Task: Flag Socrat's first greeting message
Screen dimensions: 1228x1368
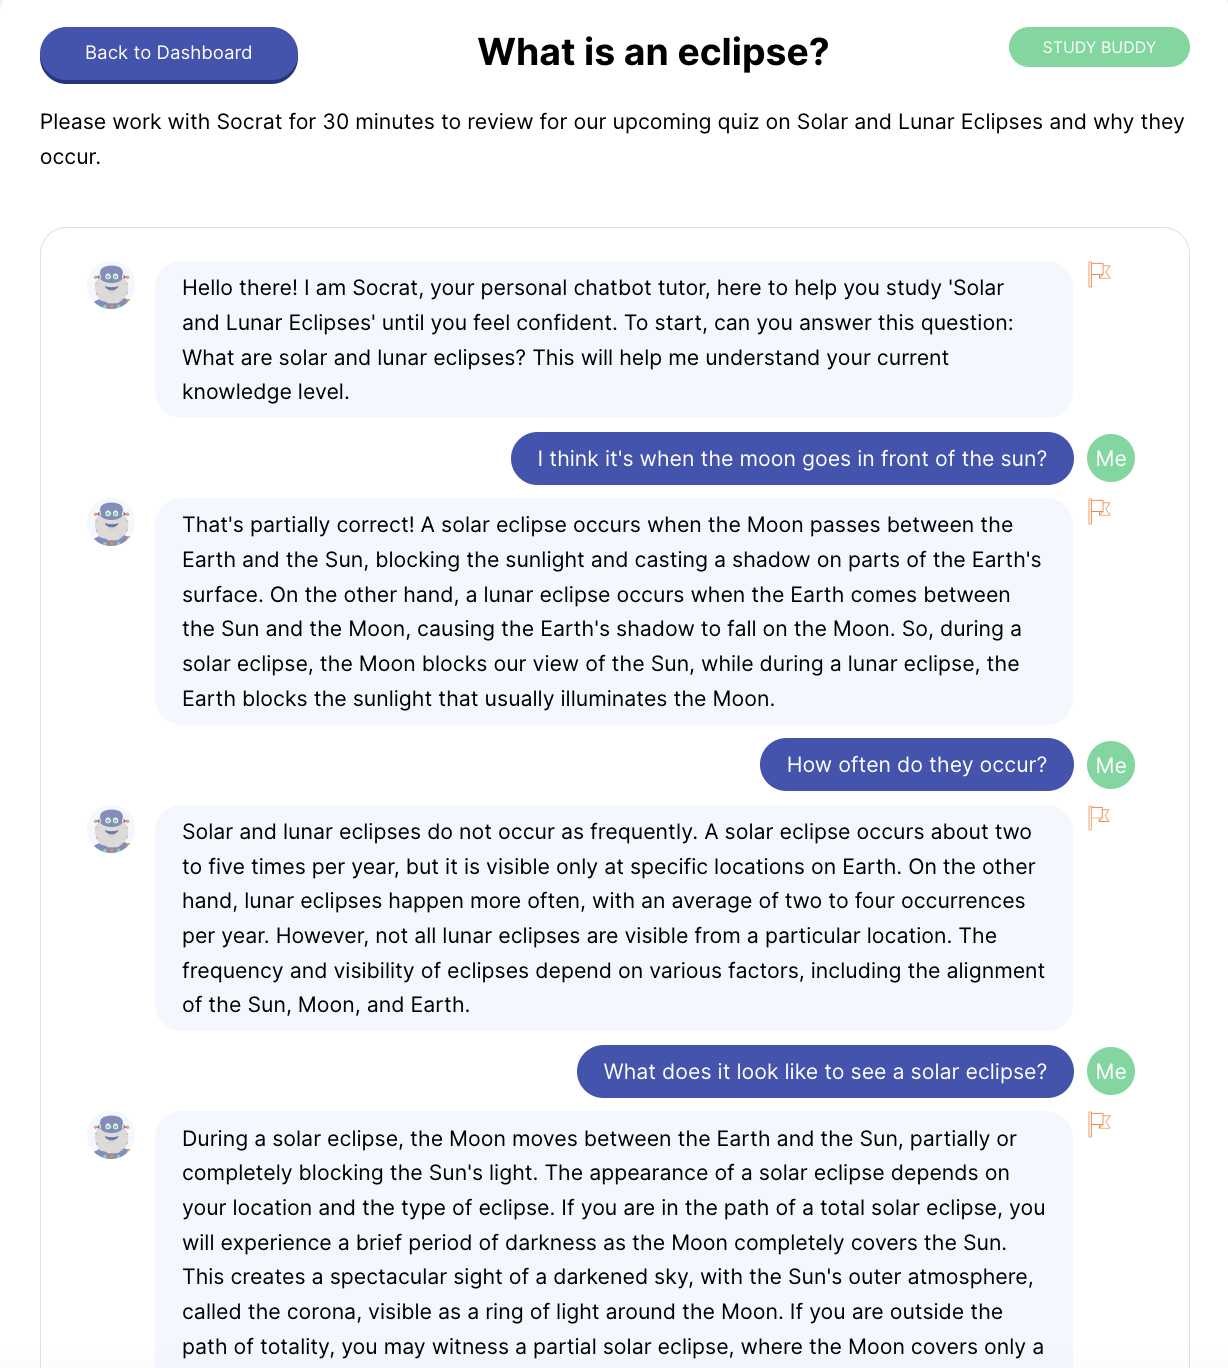Action: pyautogui.click(x=1099, y=273)
